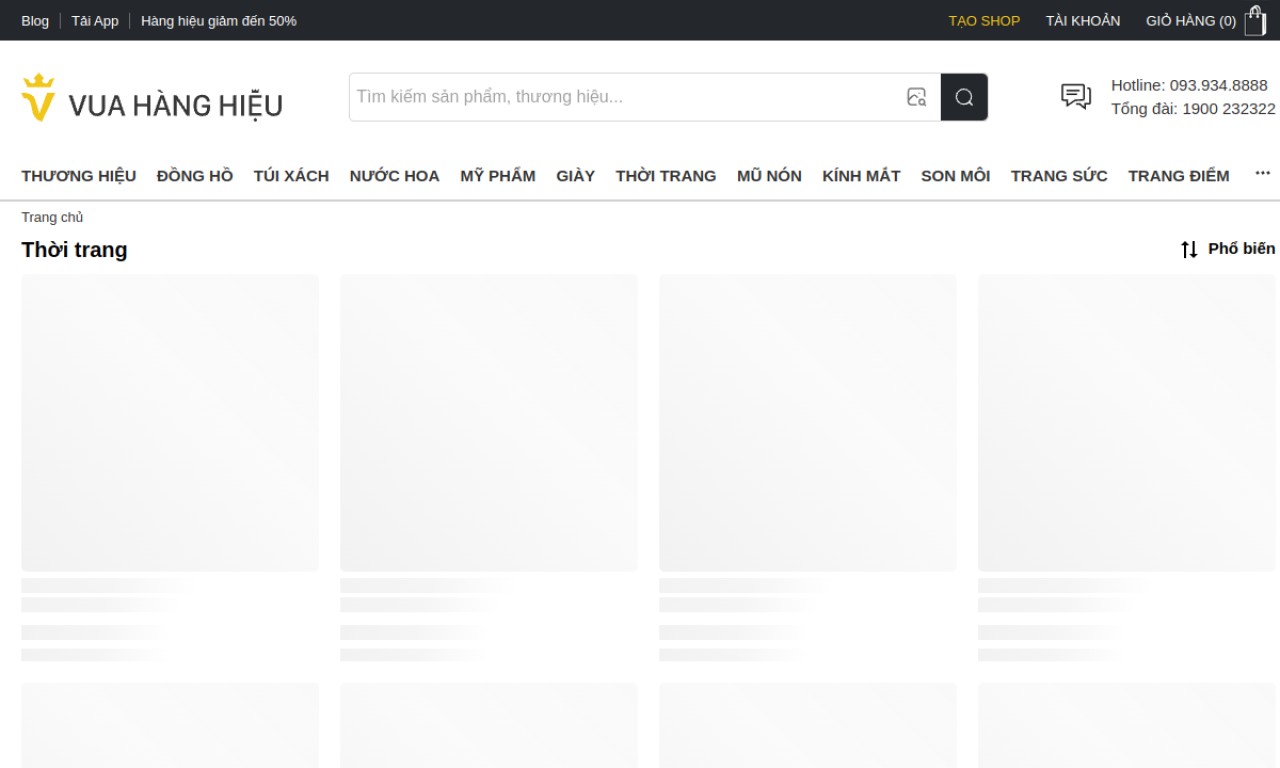Click the Hotline 093.934.8888 number

point(1189,85)
